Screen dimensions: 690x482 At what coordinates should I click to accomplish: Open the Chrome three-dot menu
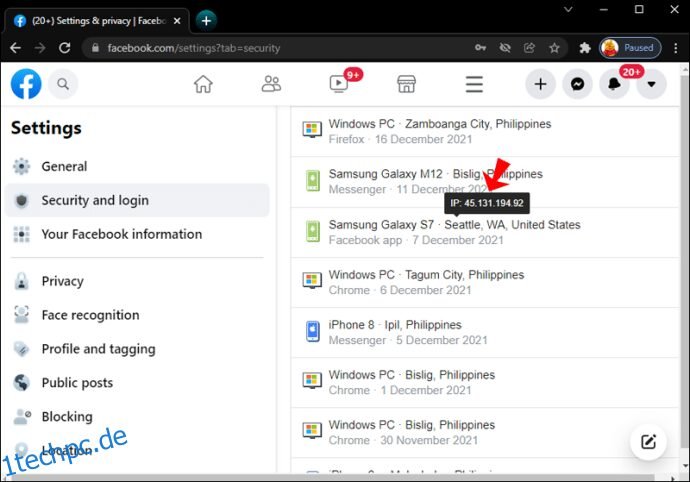675,48
